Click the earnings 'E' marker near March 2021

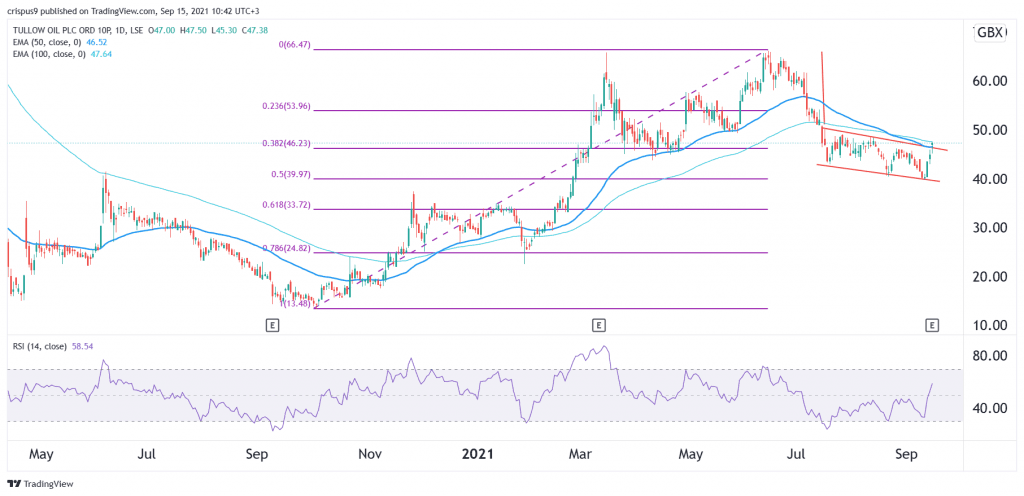tap(597, 324)
